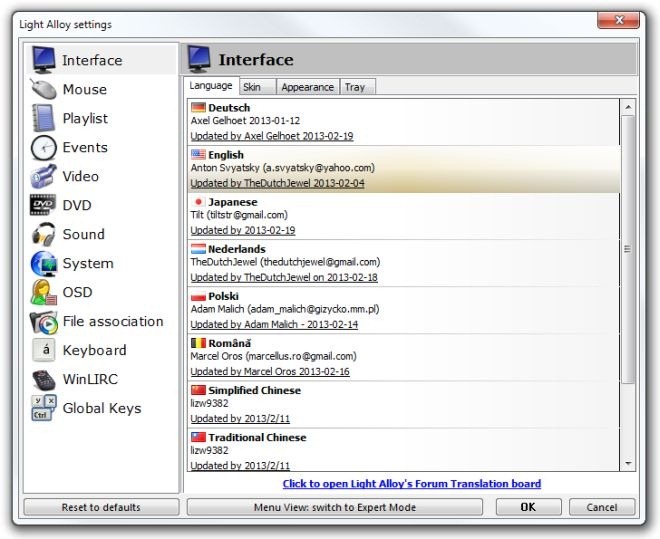Click the Japanese flag icon
This screenshot has width=660, height=539.
click(198, 202)
